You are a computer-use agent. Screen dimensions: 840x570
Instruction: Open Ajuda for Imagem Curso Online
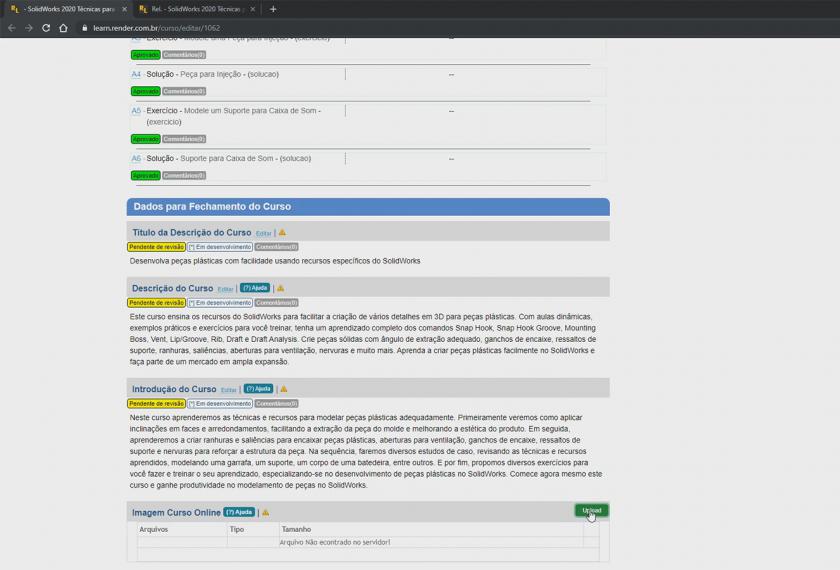tap(239, 513)
